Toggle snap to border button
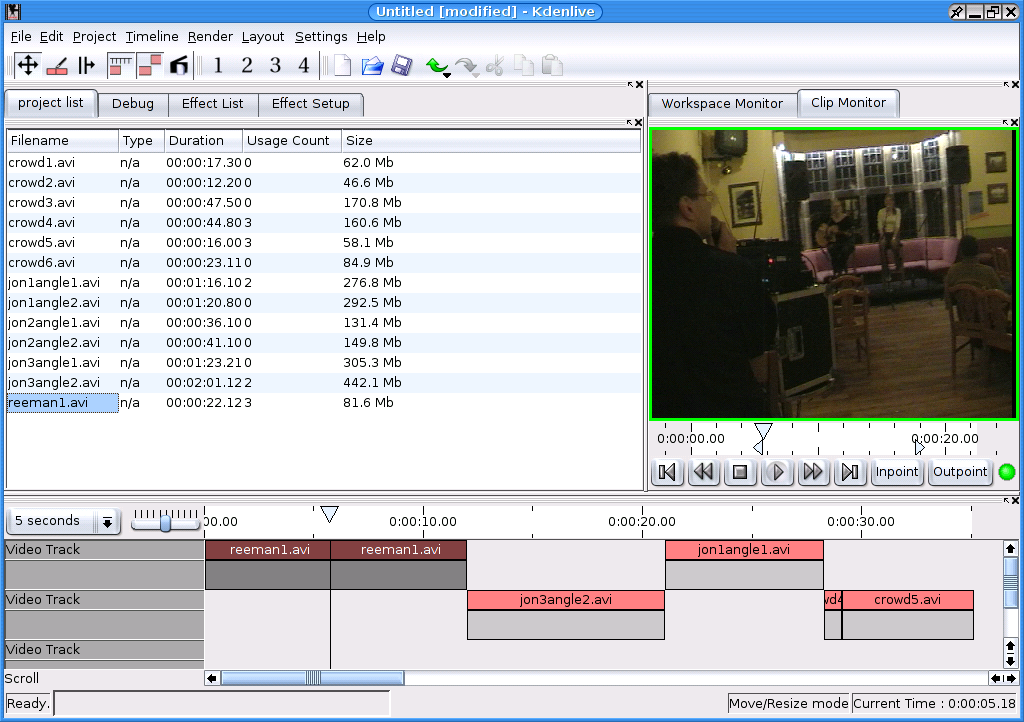This screenshot has width=1024, height=722. (x=149, y=66)
